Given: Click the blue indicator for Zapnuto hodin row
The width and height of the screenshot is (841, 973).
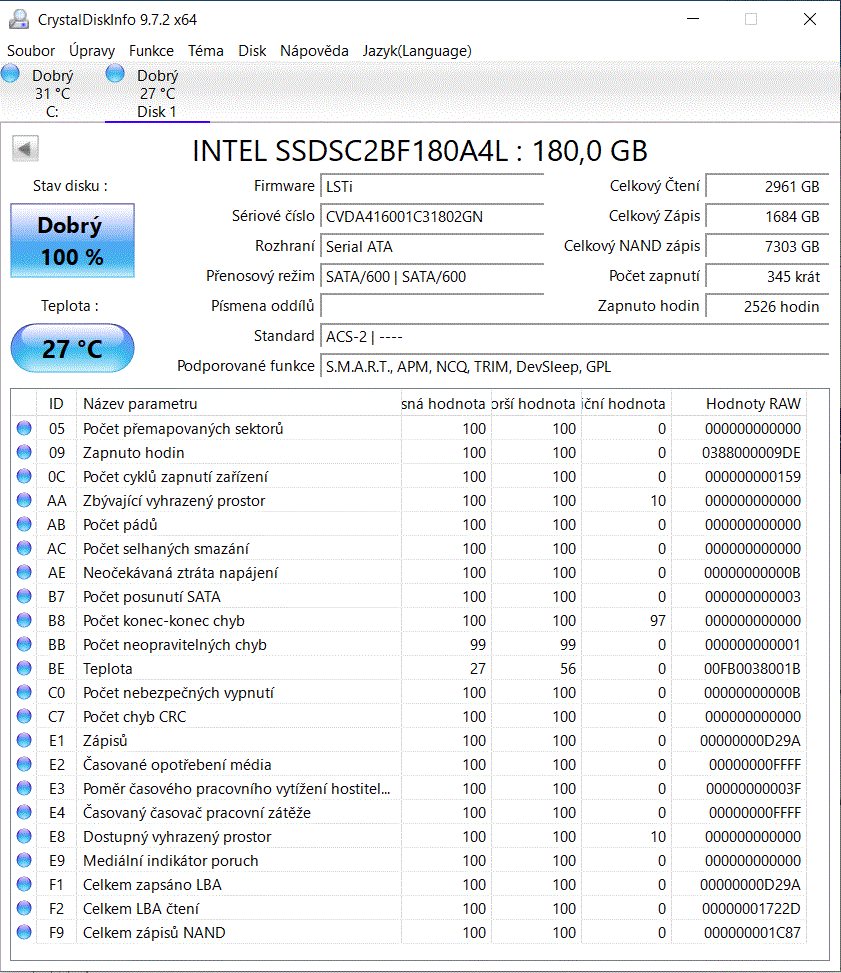Looking at the screenshot, I should tap(22, 452).
